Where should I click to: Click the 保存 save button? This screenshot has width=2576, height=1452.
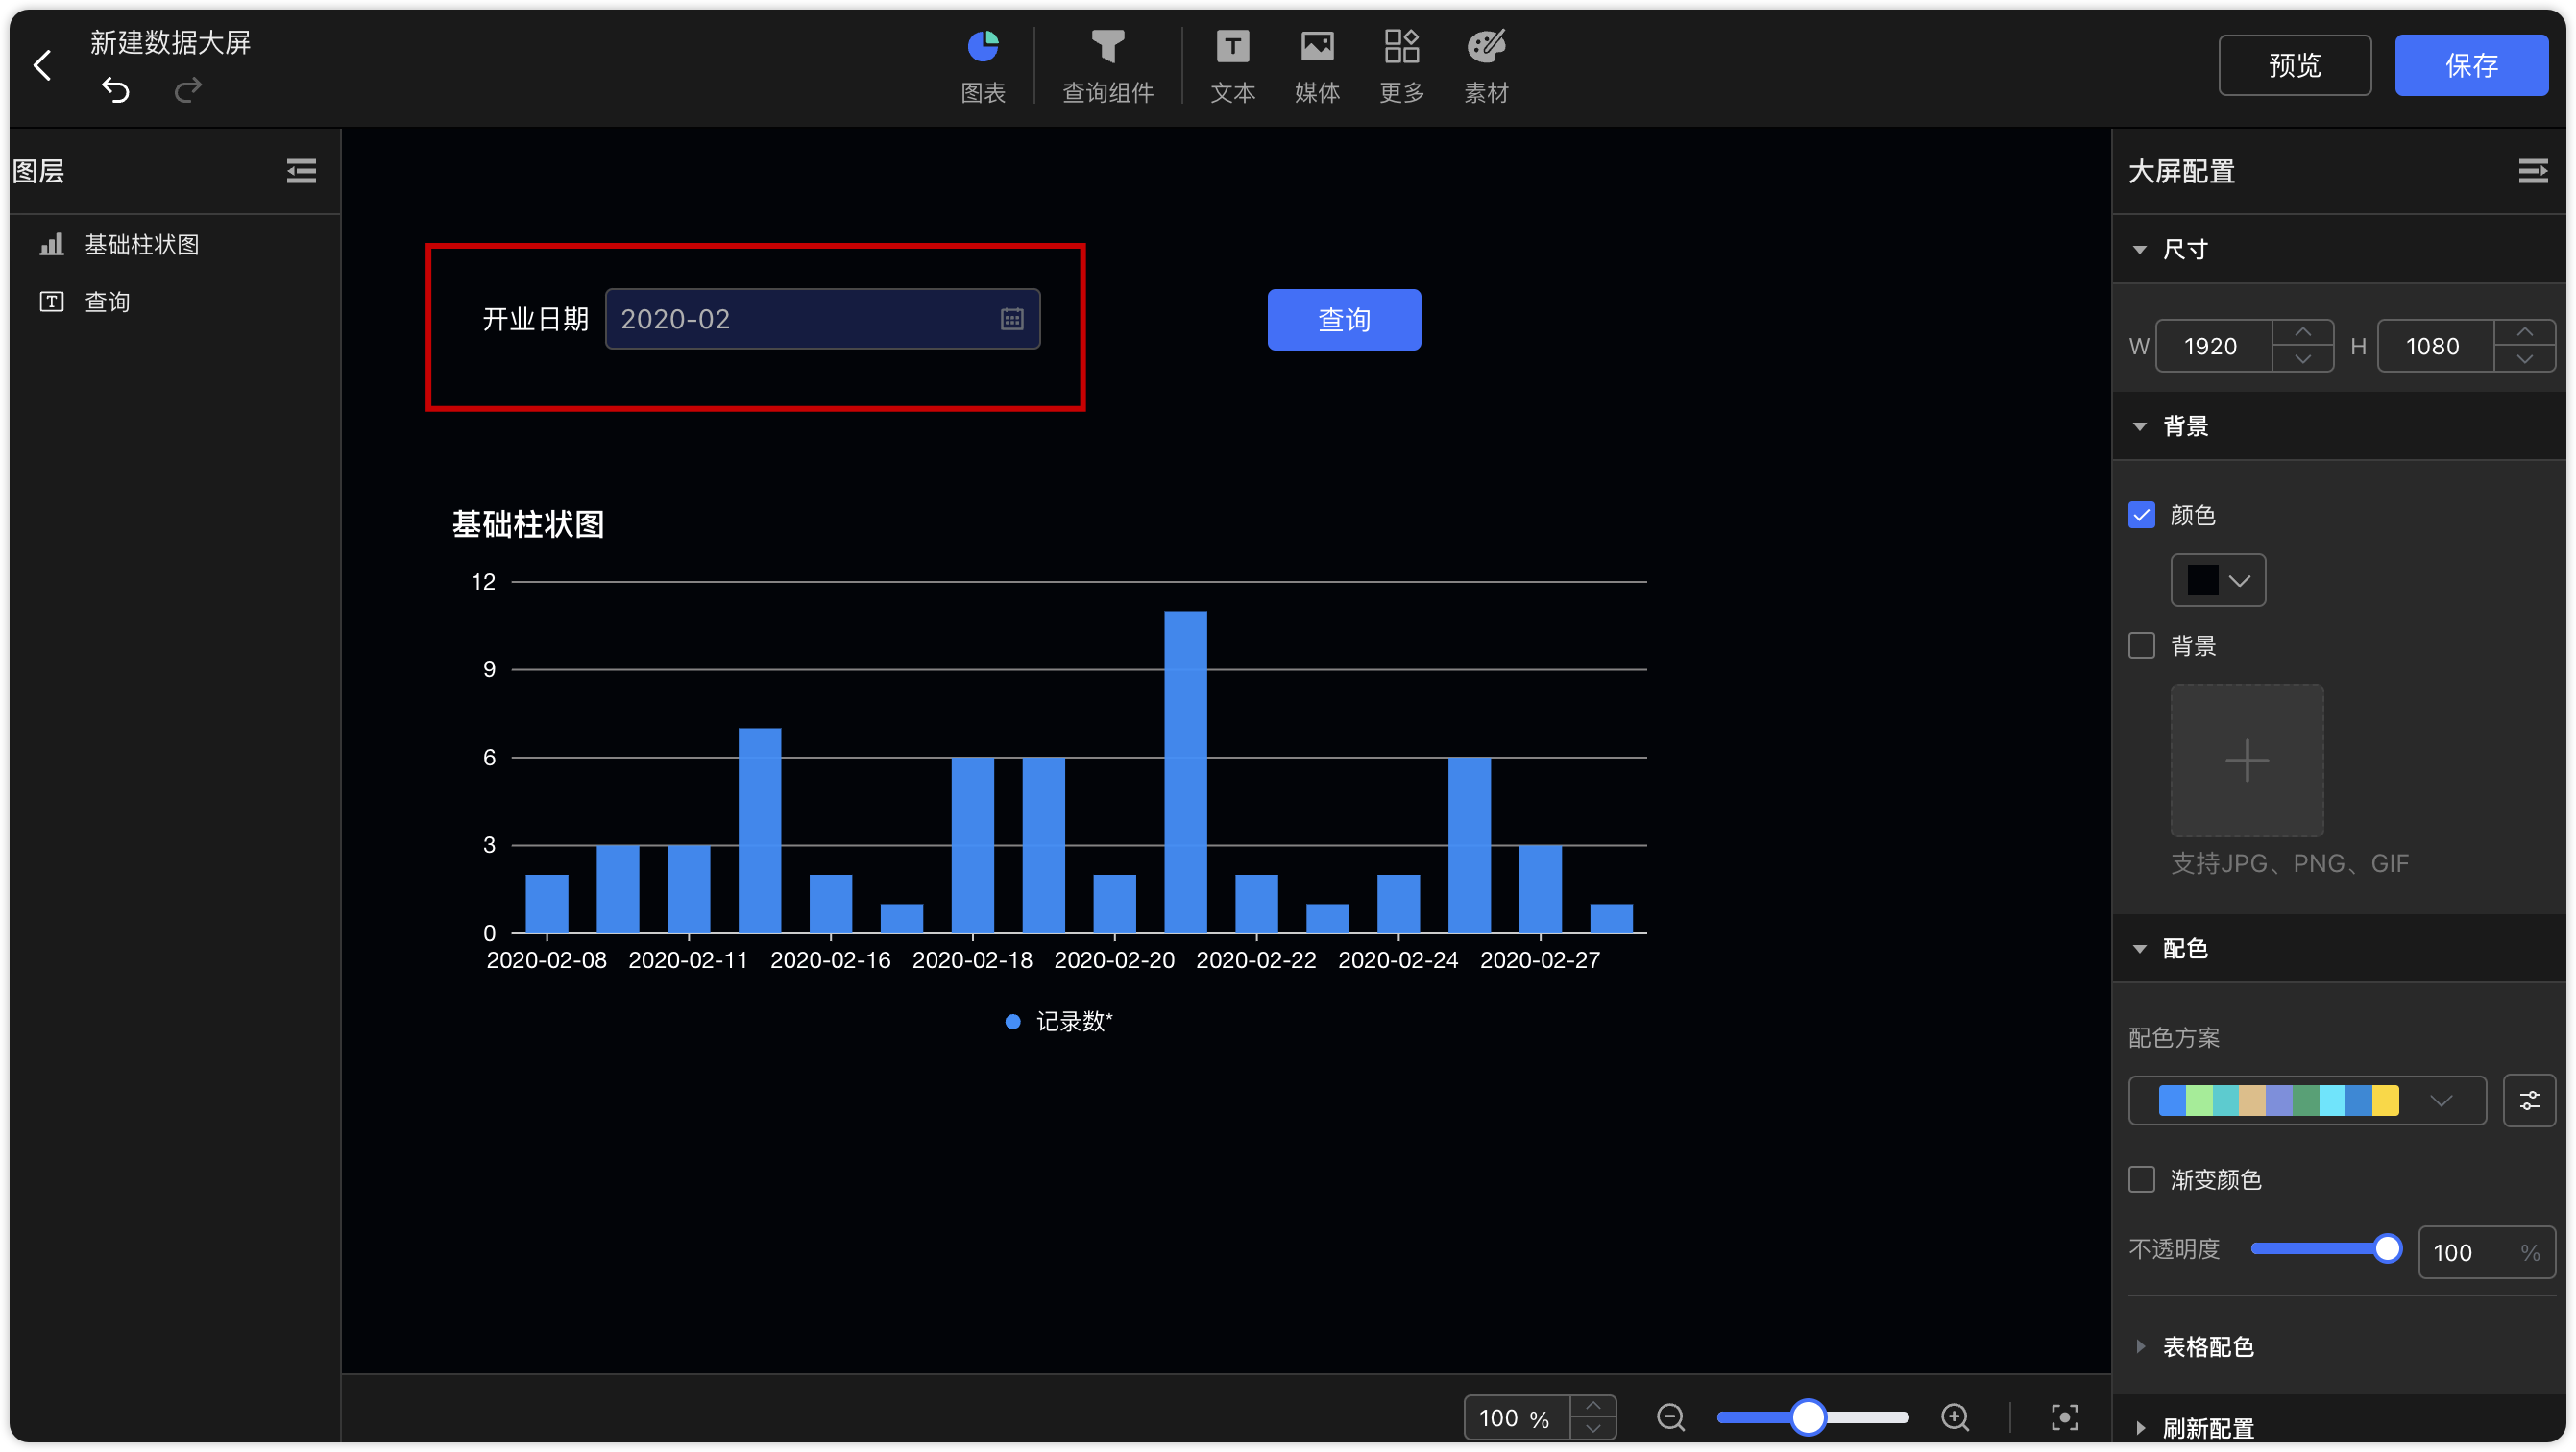pyautogui.click(x=2472, y=65)
